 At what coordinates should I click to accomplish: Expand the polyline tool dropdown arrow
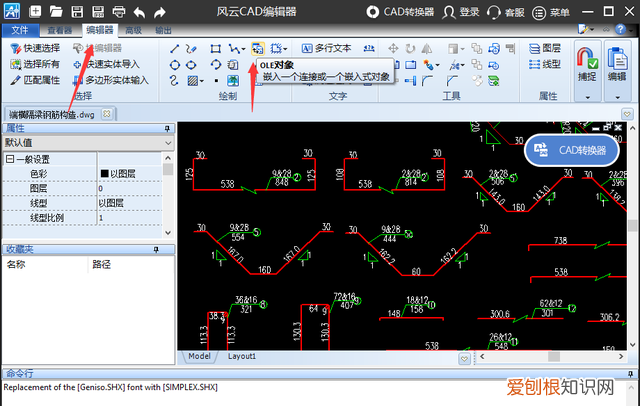point(243,49)
